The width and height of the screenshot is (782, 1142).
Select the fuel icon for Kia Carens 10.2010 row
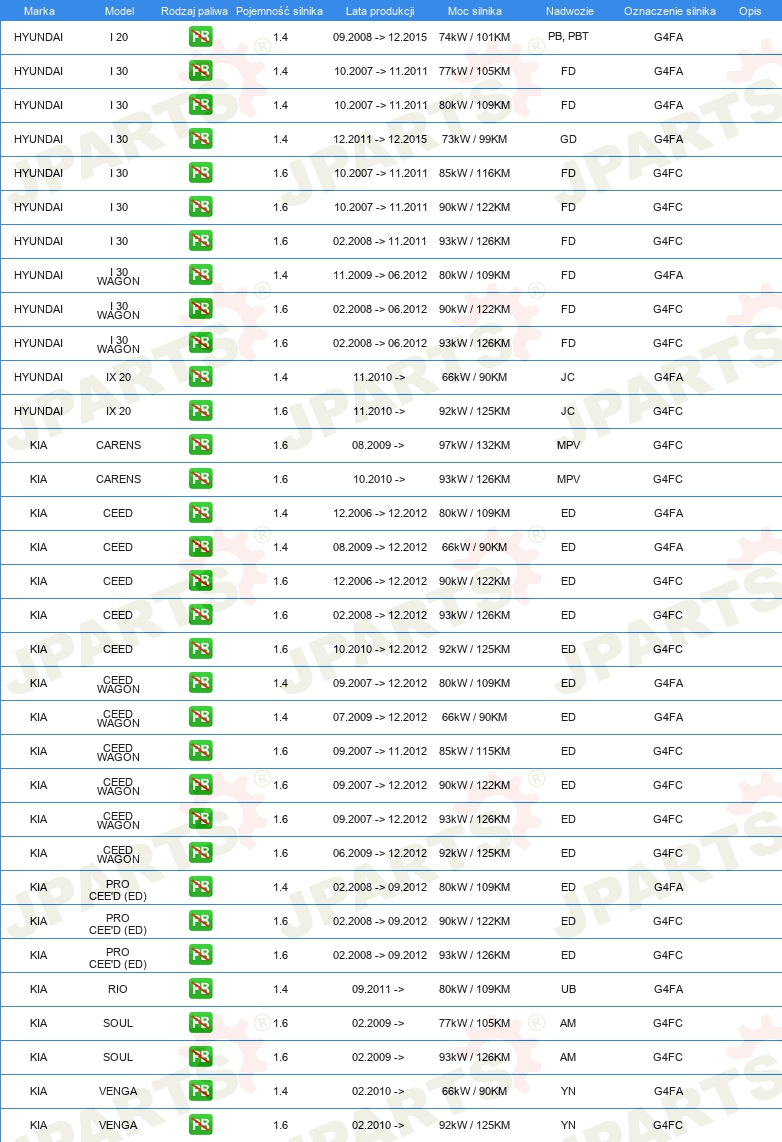coord(200,479)
